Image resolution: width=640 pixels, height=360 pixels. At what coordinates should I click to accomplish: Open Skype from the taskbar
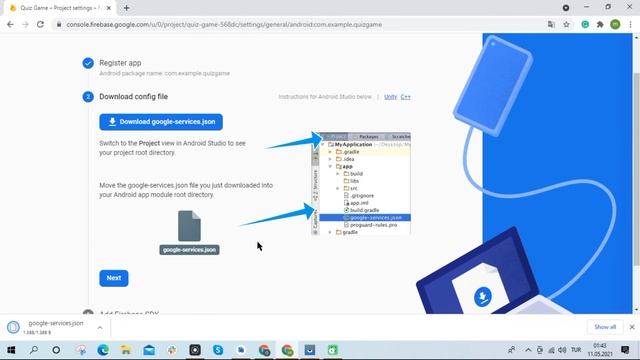218,350
